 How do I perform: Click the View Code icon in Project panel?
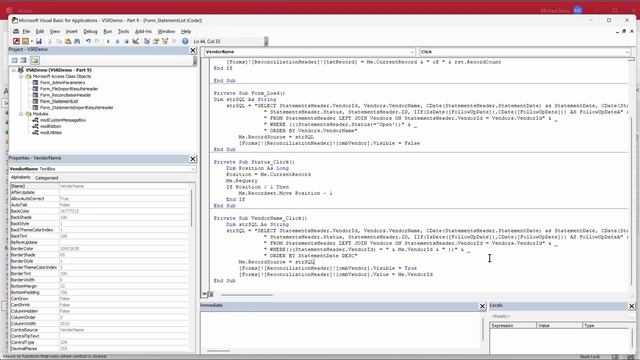coord(15,60)
